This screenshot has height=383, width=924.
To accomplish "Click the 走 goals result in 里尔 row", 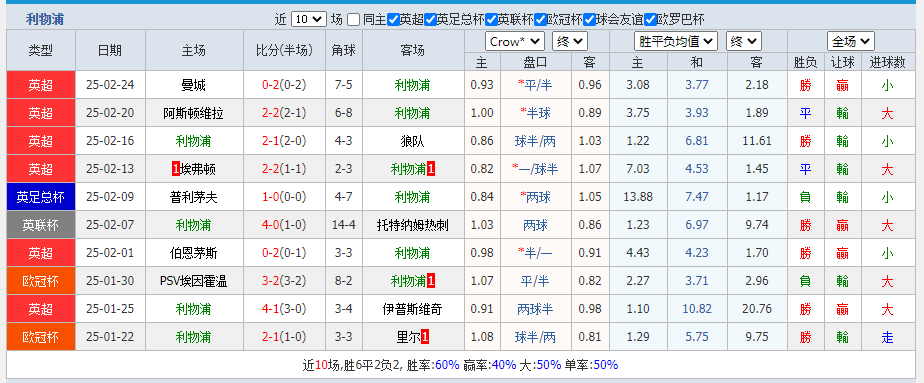I will point(887,338).
